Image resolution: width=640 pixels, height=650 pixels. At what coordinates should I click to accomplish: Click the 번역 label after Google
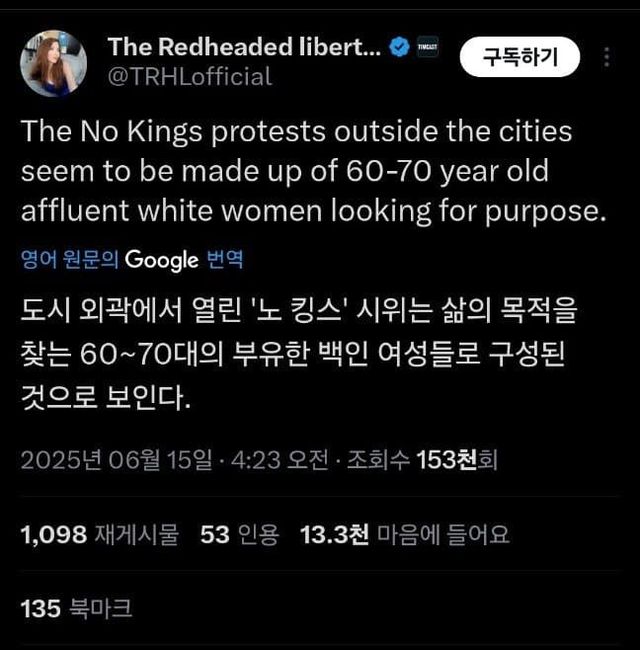(224, 261)
